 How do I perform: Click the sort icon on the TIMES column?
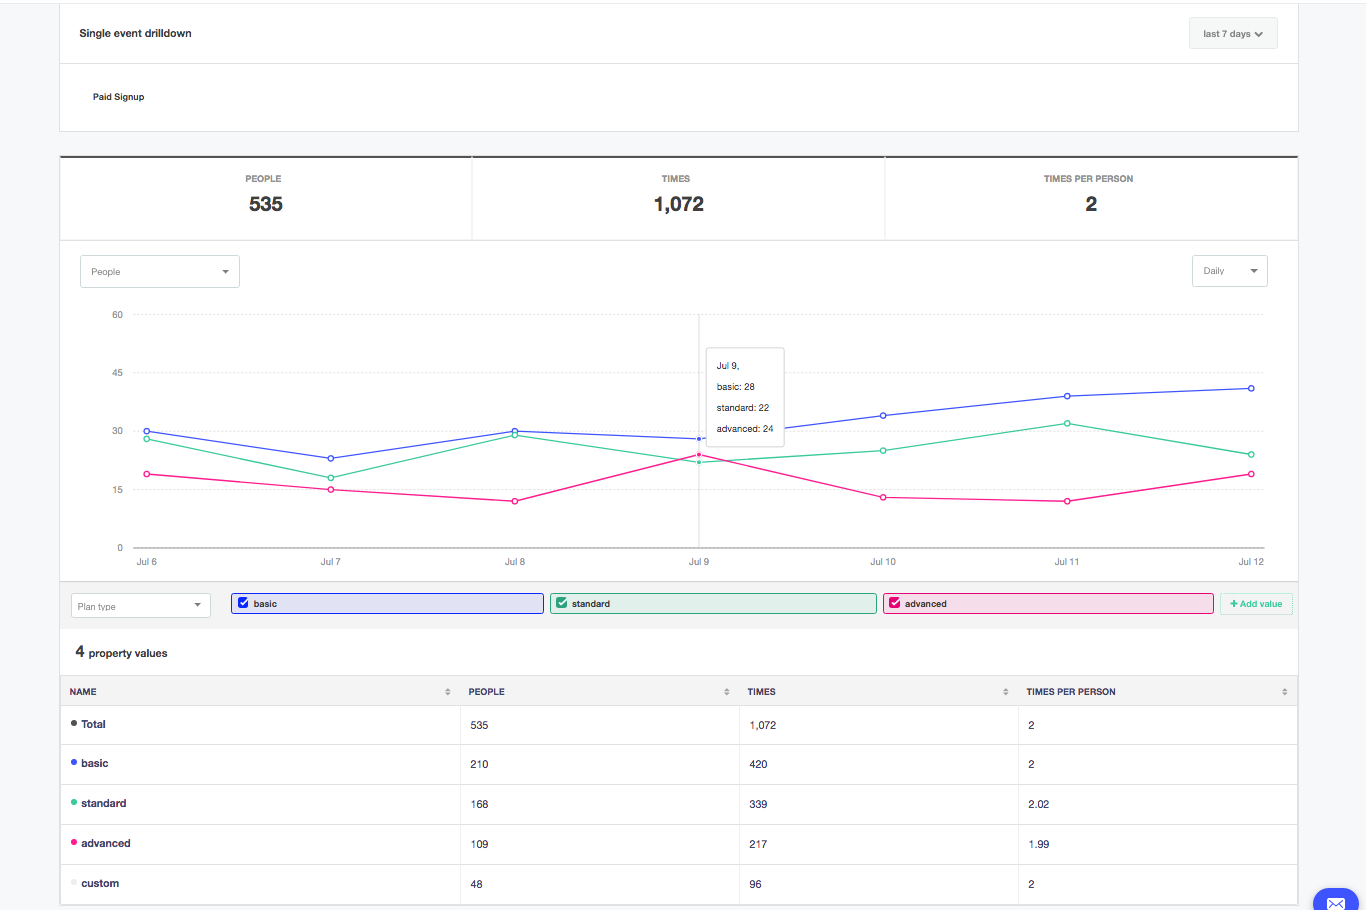[x=1005, y=691]
